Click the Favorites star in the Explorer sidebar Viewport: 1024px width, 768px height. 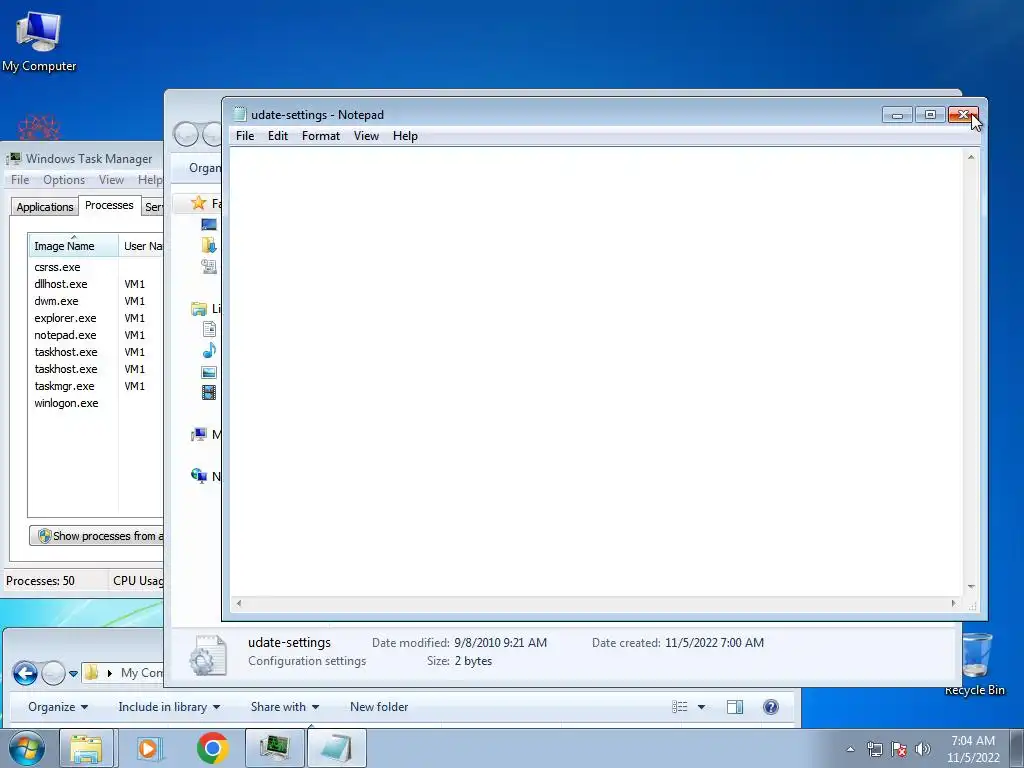199,203
